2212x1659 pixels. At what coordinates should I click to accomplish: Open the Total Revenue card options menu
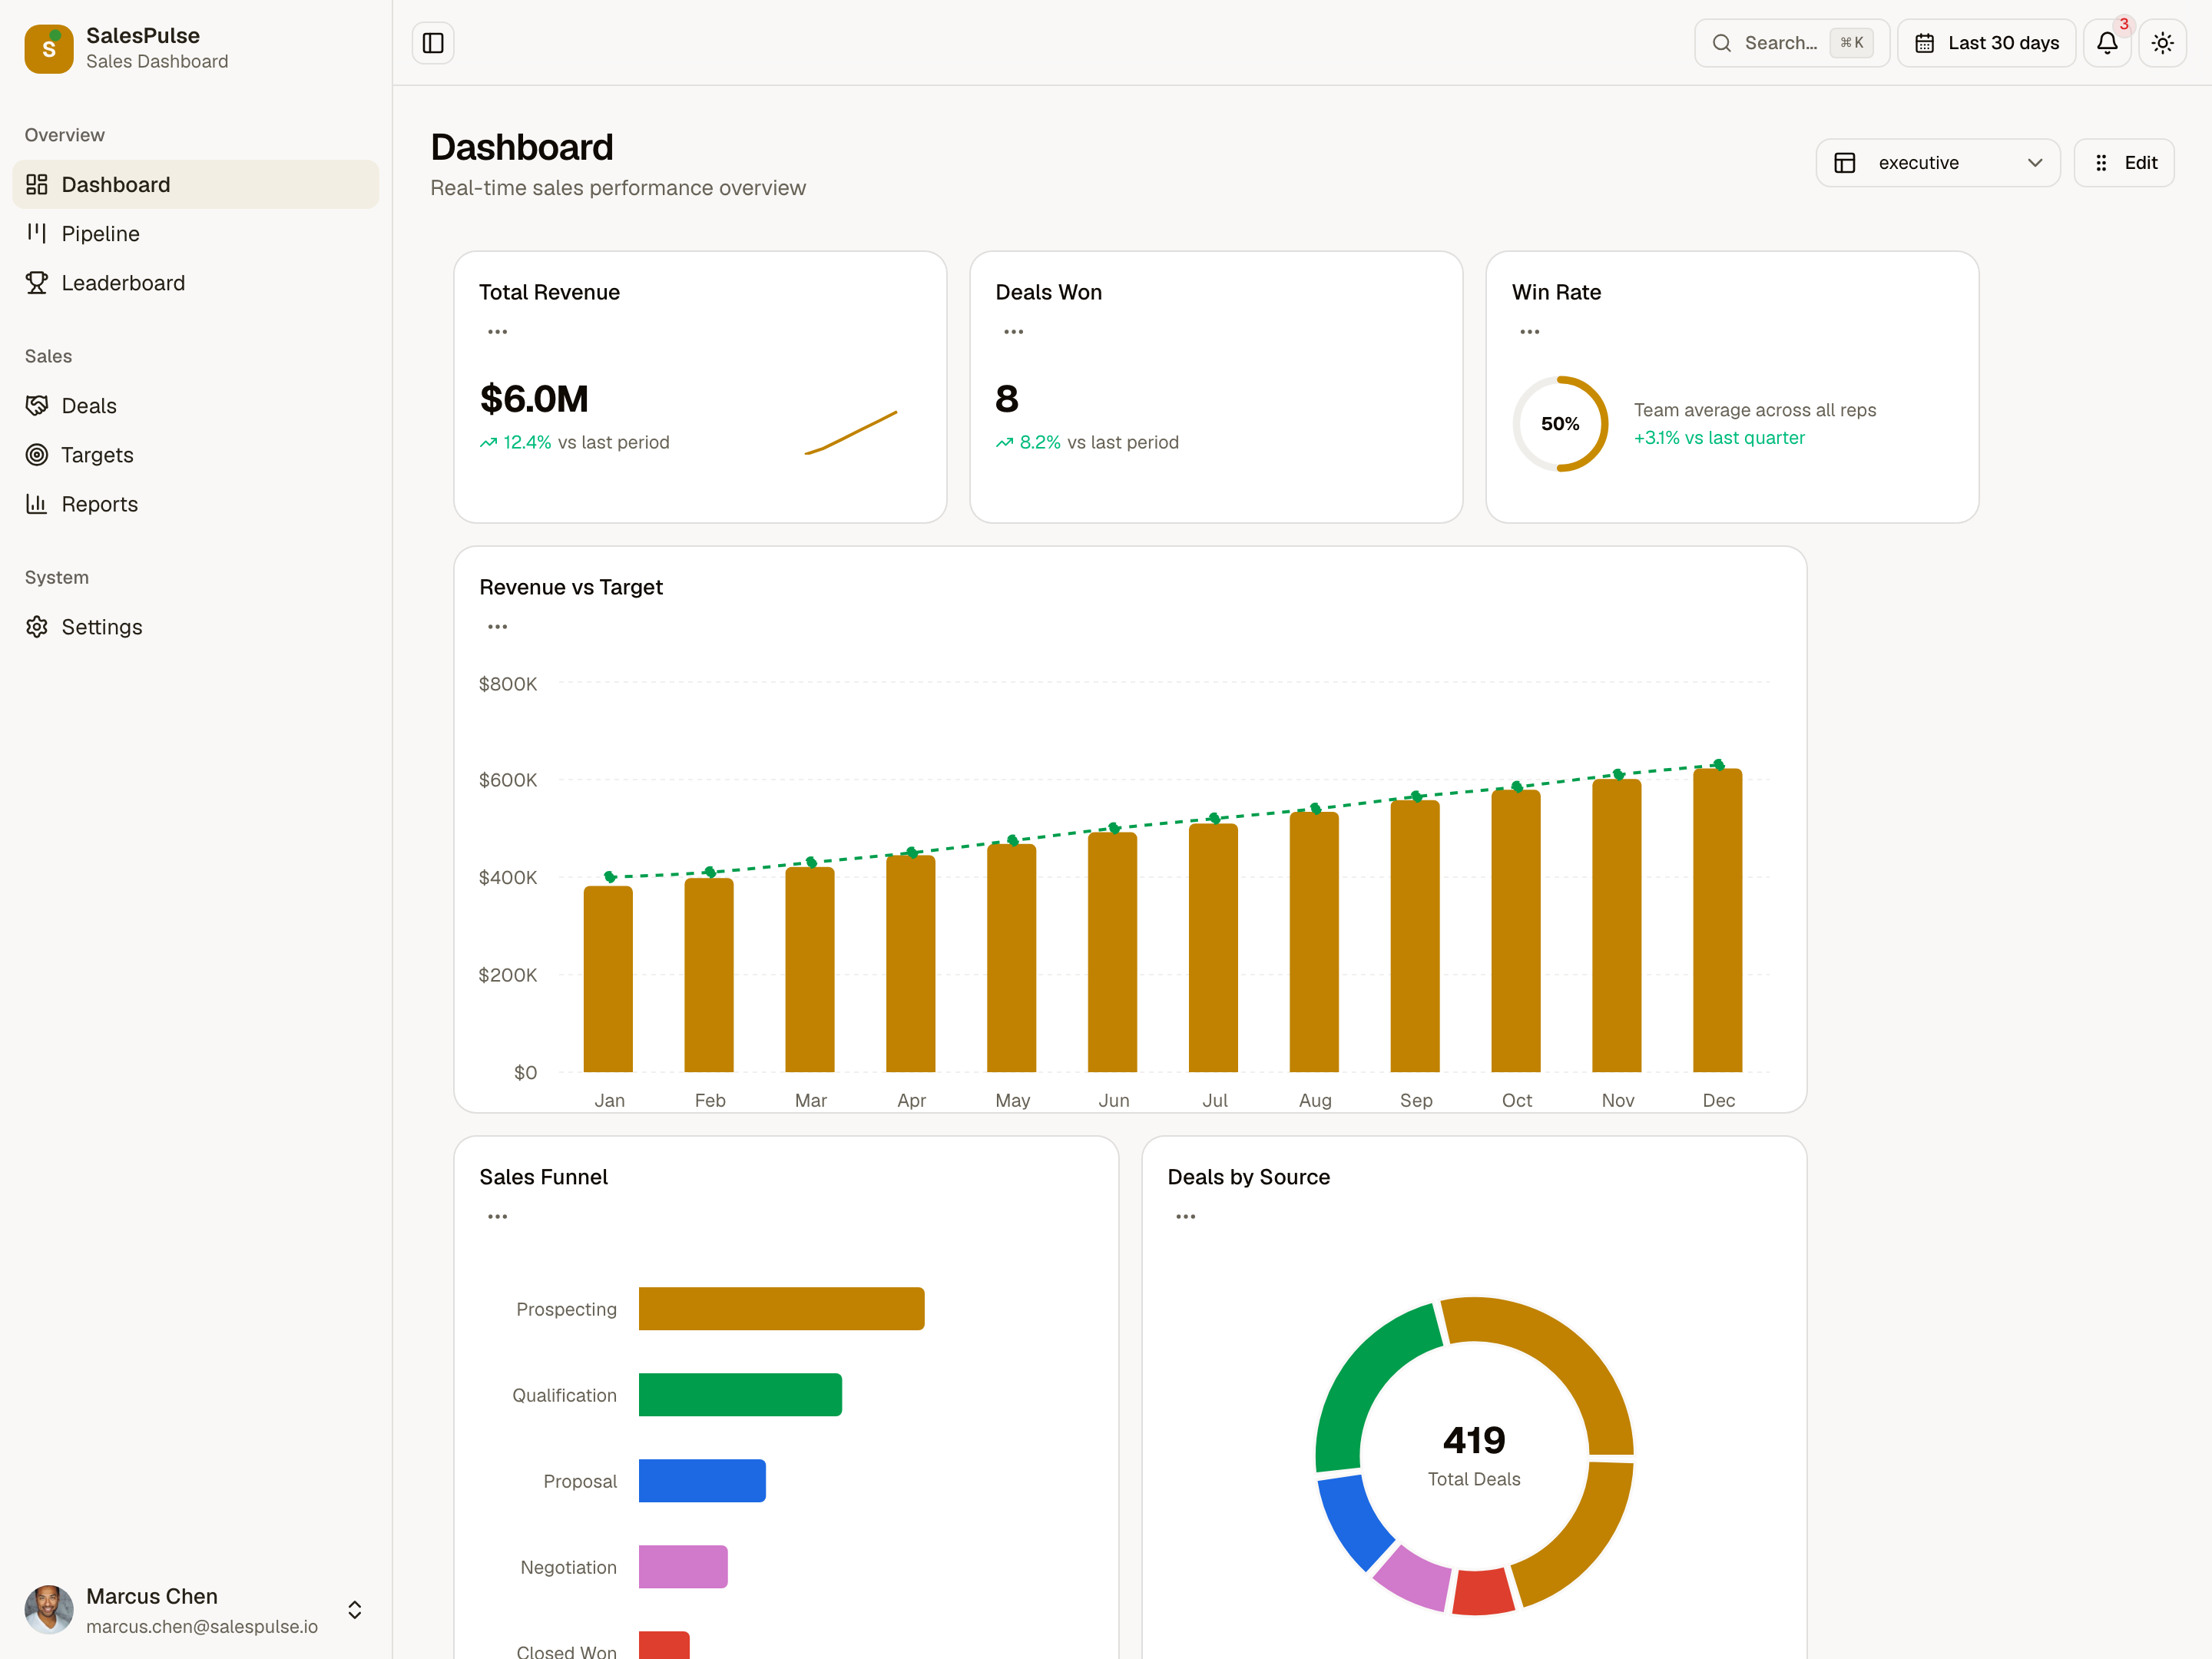[x=497, y=331]
